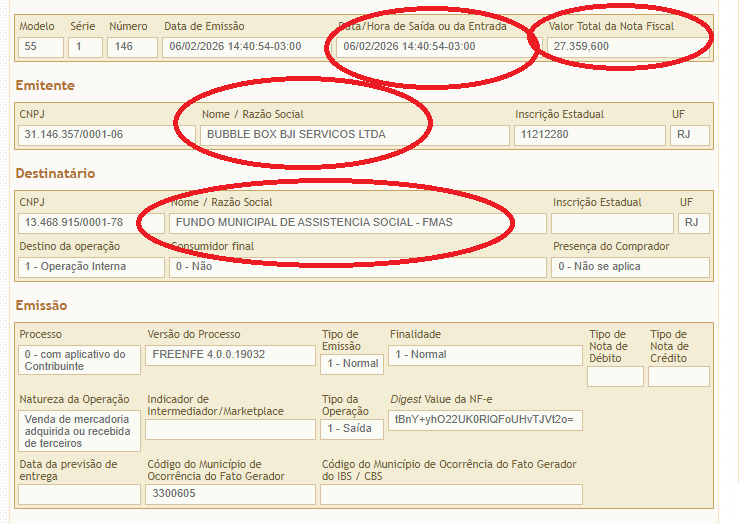Click Destino da operação value Operação Interna
The height and width of the screenshot is (524, 739).
91,267
